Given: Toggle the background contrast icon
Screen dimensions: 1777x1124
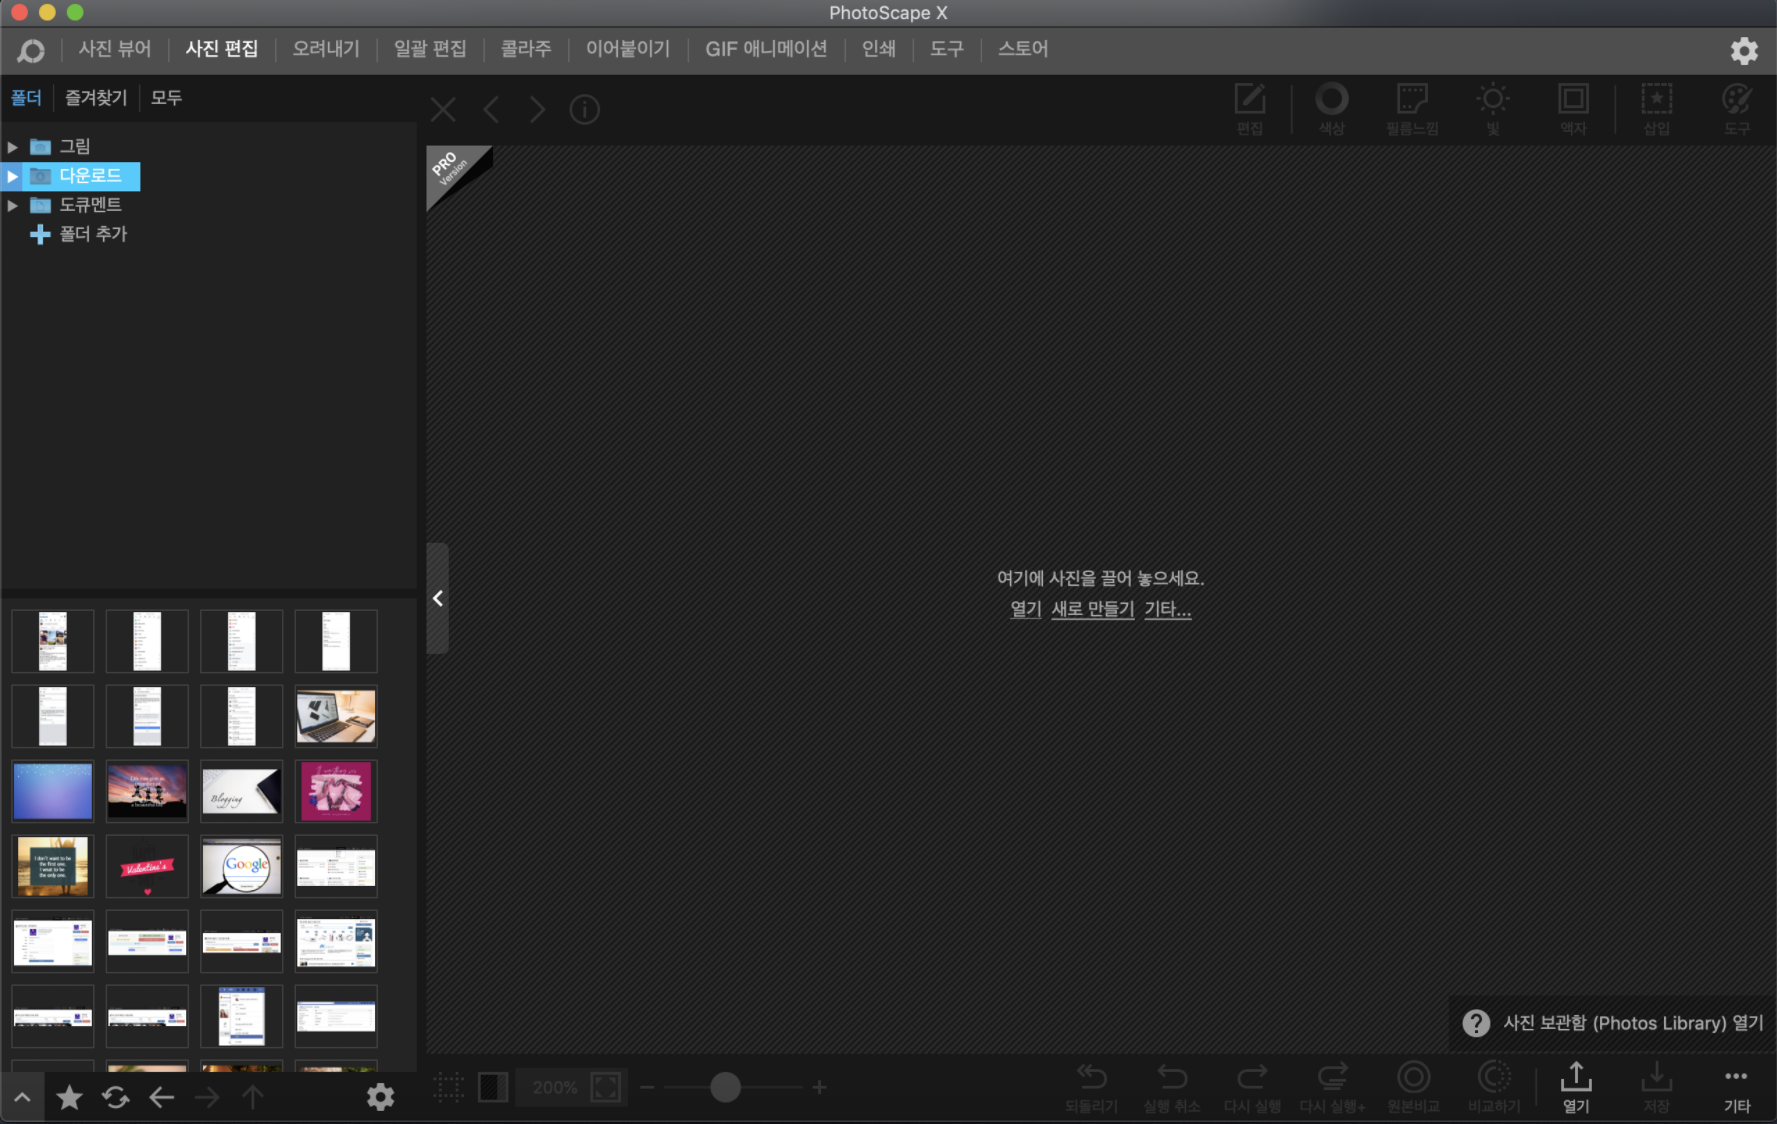Looking at the screenshot, I should [493, 1087].
